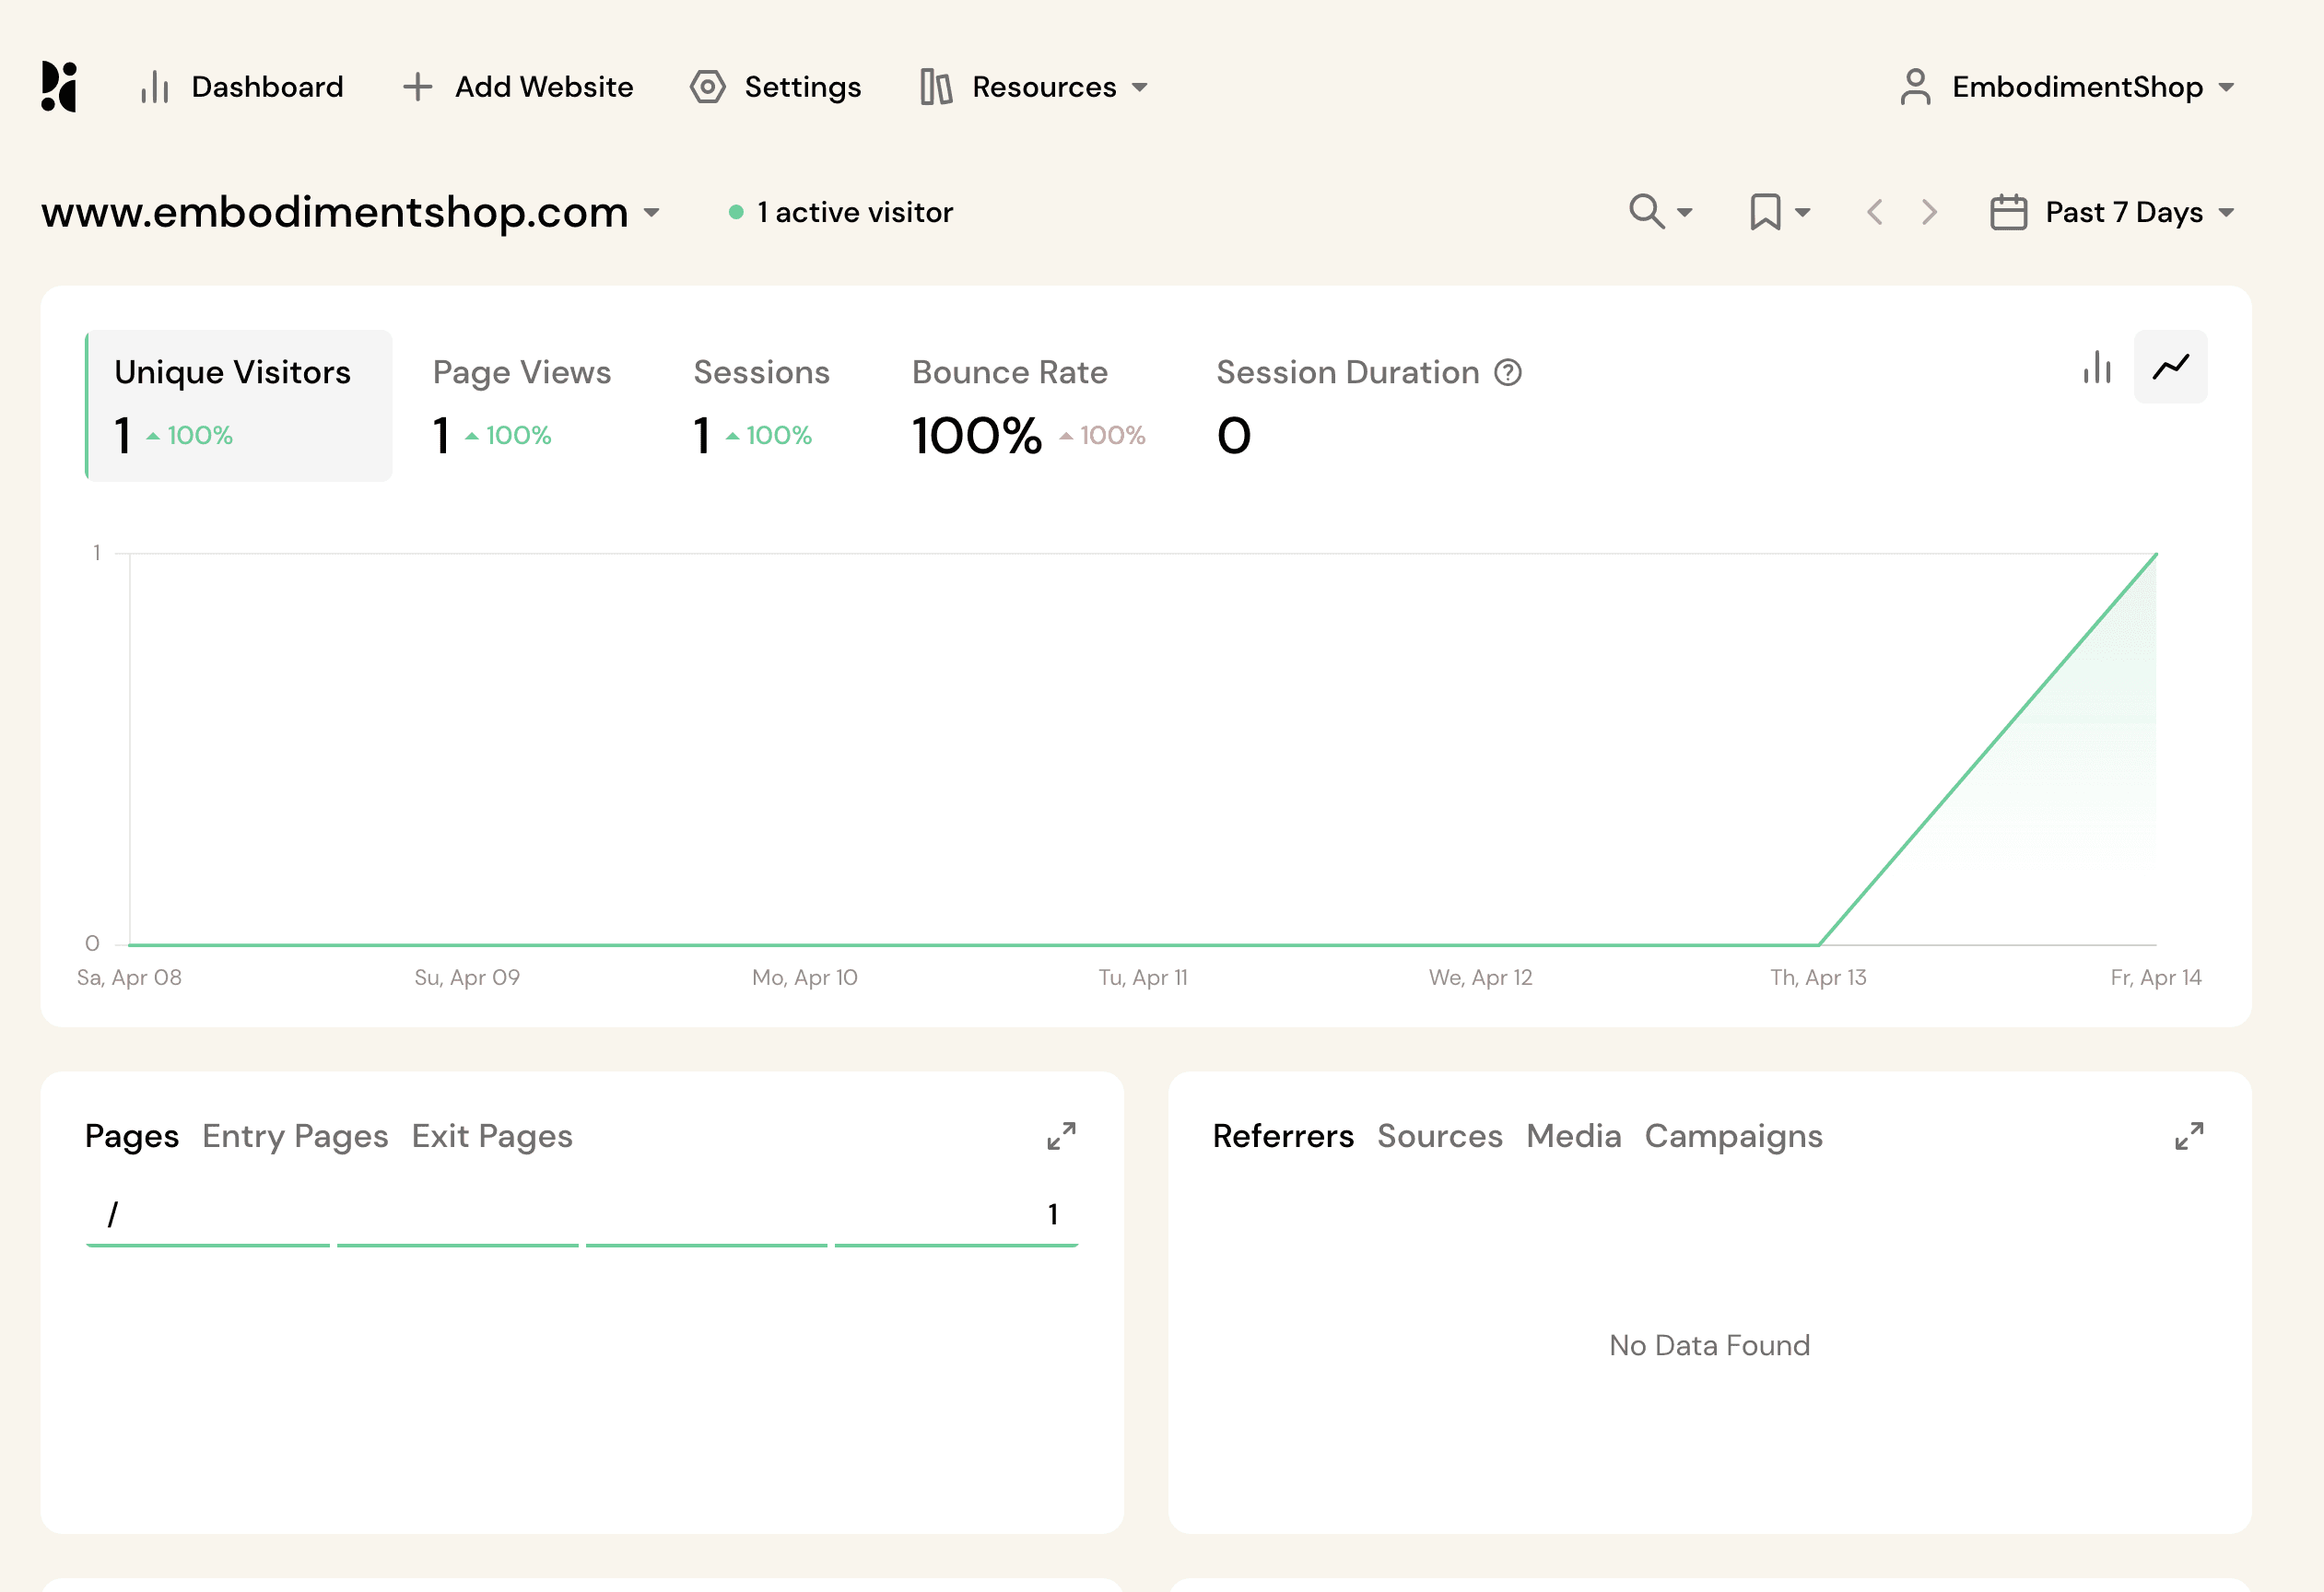The height and width of the screenshot is (1592, 2324).
Task: Open Settings page
Action: [x=775, y=87]
